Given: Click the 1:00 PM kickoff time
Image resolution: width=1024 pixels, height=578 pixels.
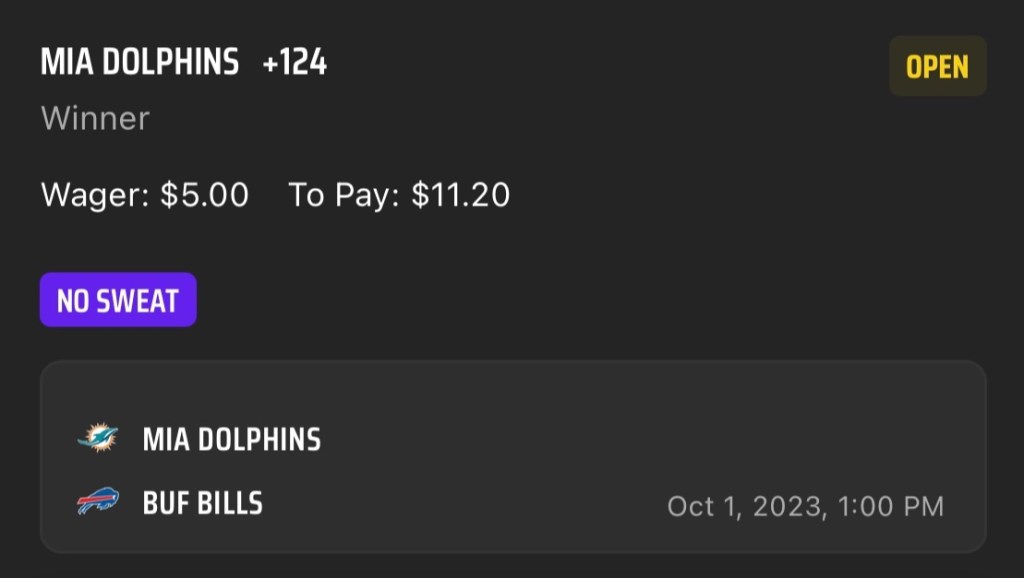Looking at the screenshot, I should 890,506.
